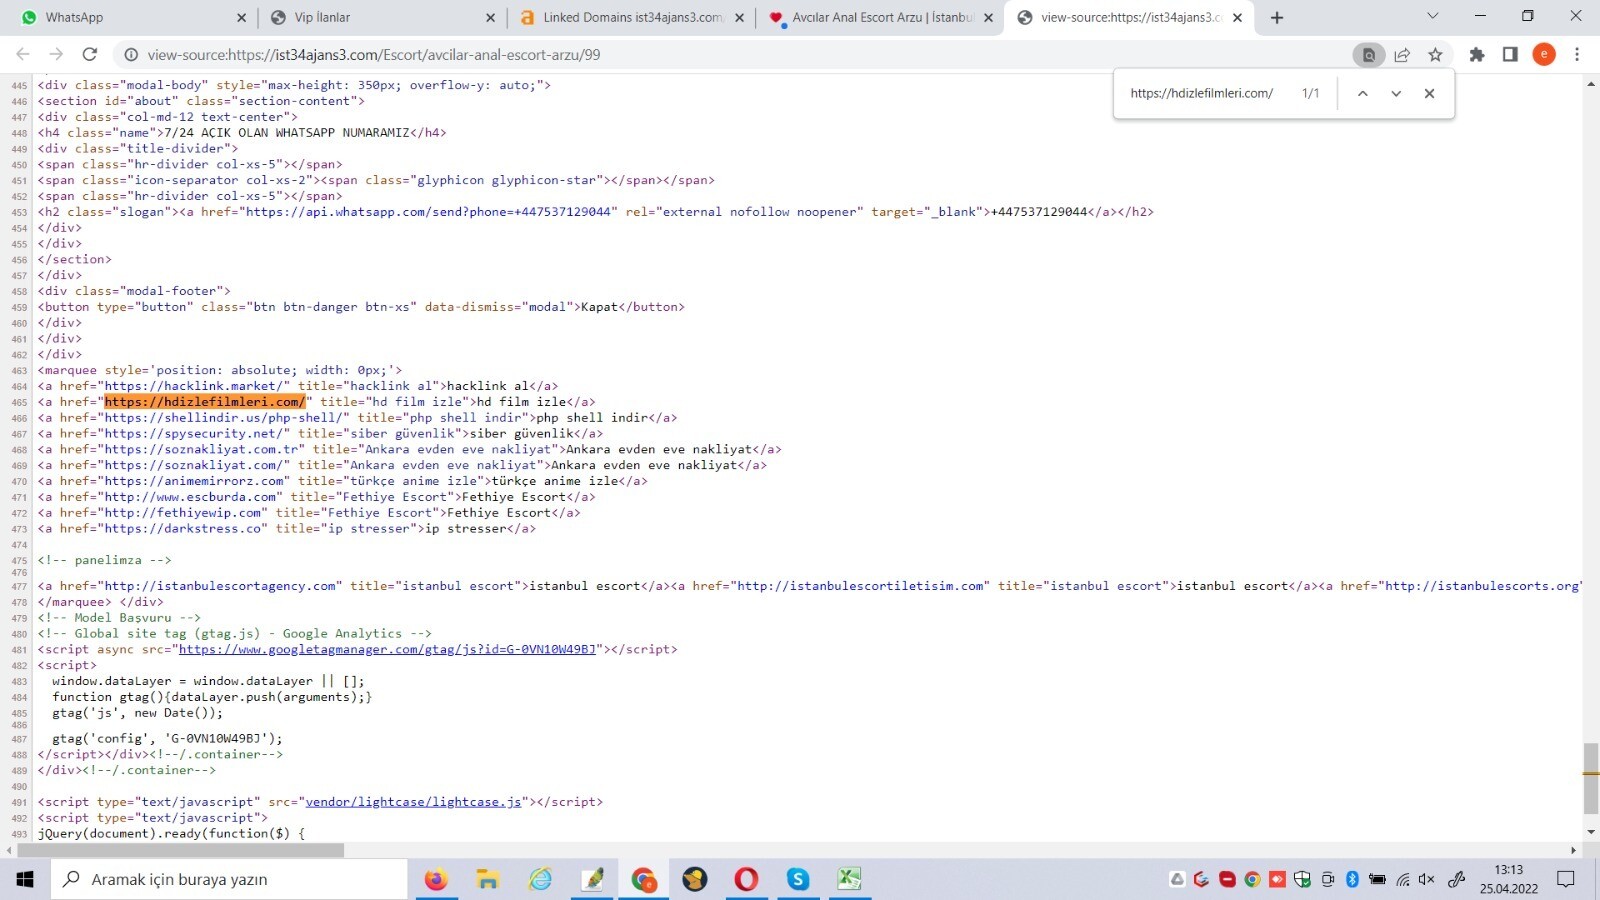This screenshot has width=1600, height=900.
Task: Toggle the browser side panel icon
Action: tap(1510, 55)
